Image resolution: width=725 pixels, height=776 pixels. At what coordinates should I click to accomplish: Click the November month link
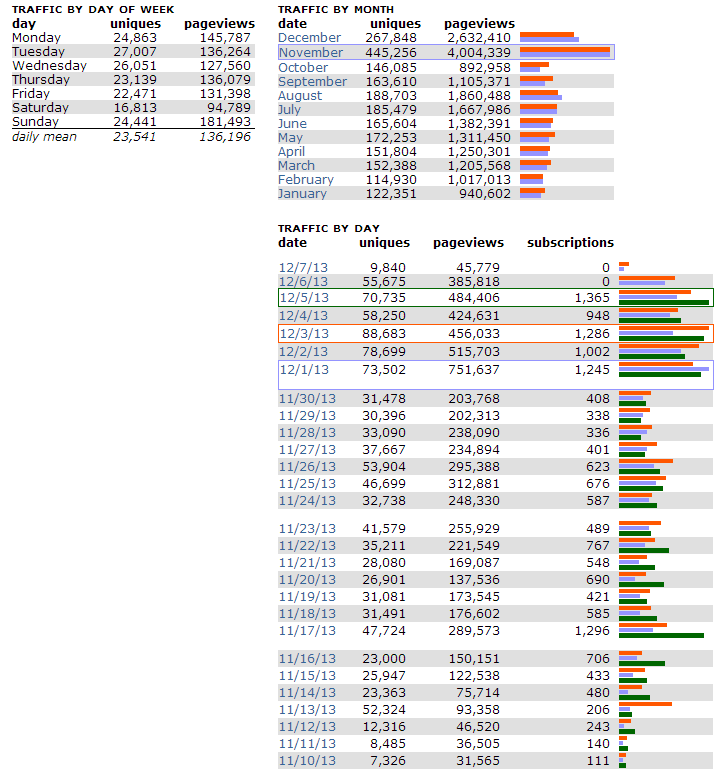[310, 53]
